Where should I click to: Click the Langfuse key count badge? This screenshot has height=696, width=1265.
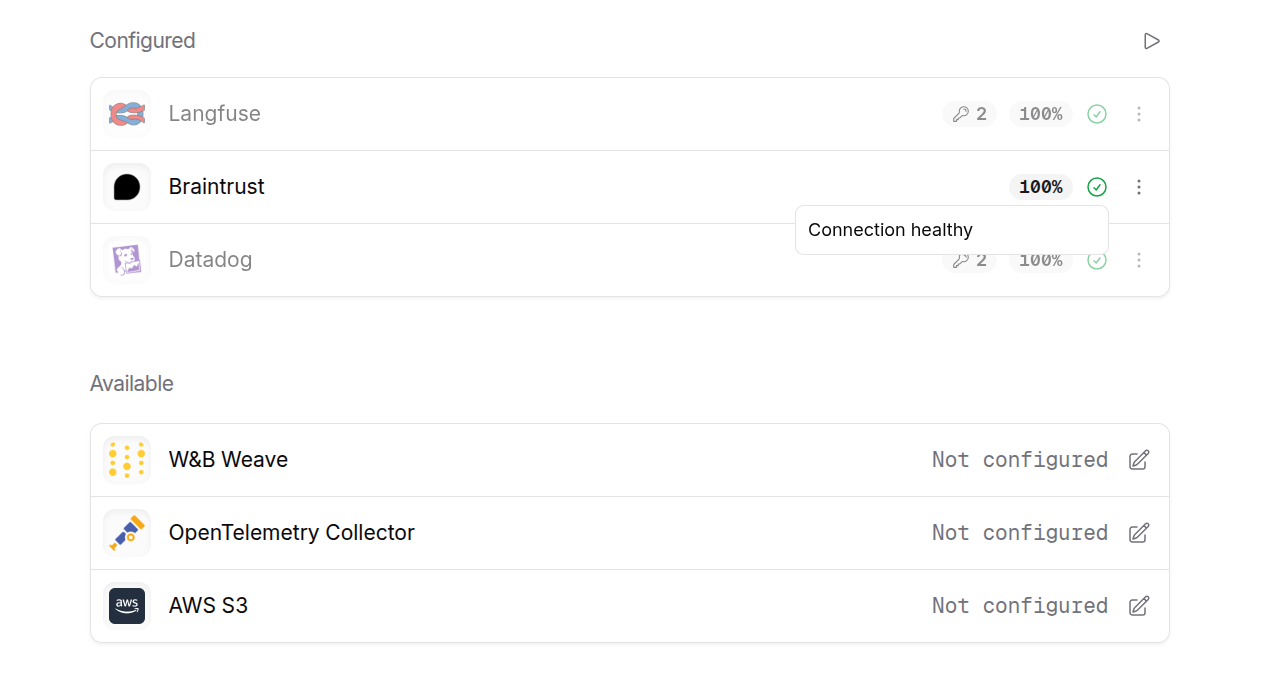pyautogui.click(x=969, y=114)
